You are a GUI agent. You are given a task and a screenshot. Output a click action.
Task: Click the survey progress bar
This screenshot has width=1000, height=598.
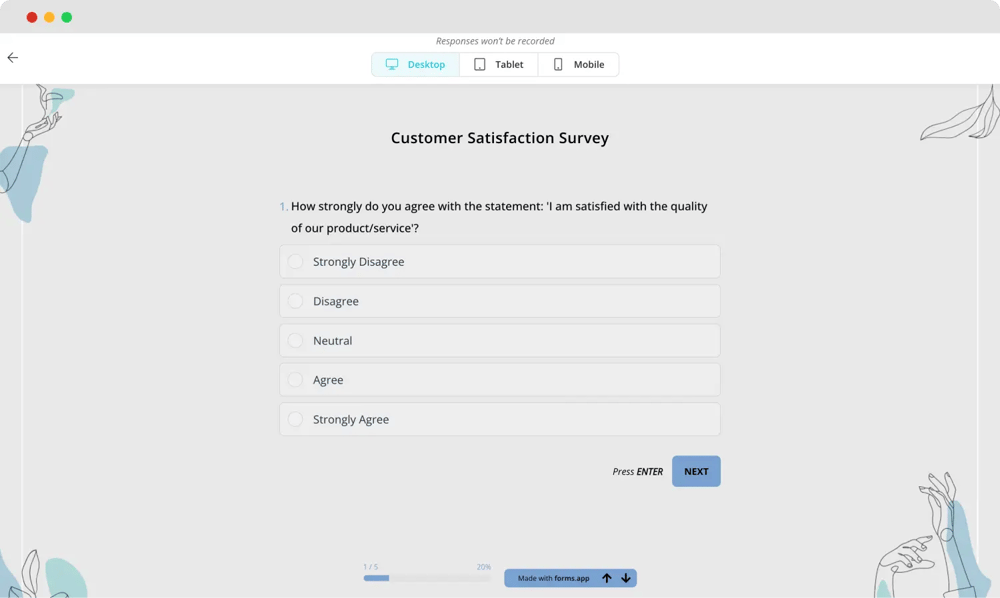(427, 578)
